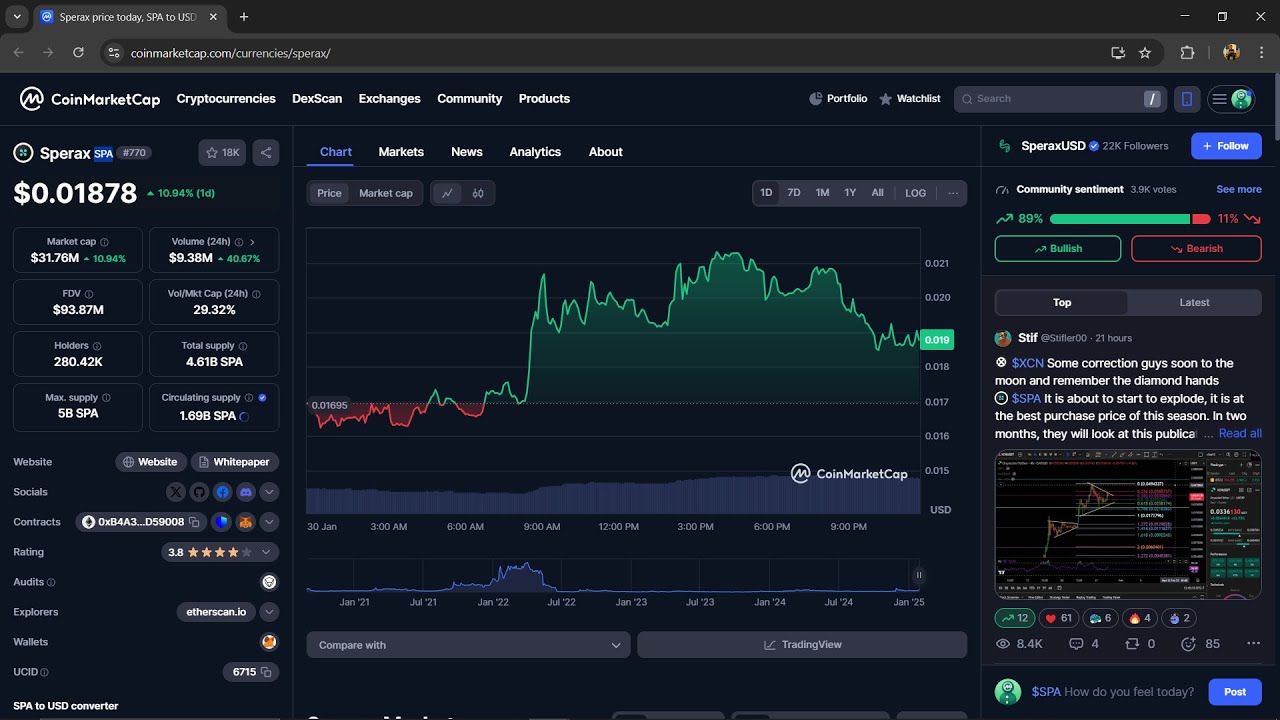The image size is (1280, 720).
Task: Switch chart to line view icon
Action: point(447,193)
